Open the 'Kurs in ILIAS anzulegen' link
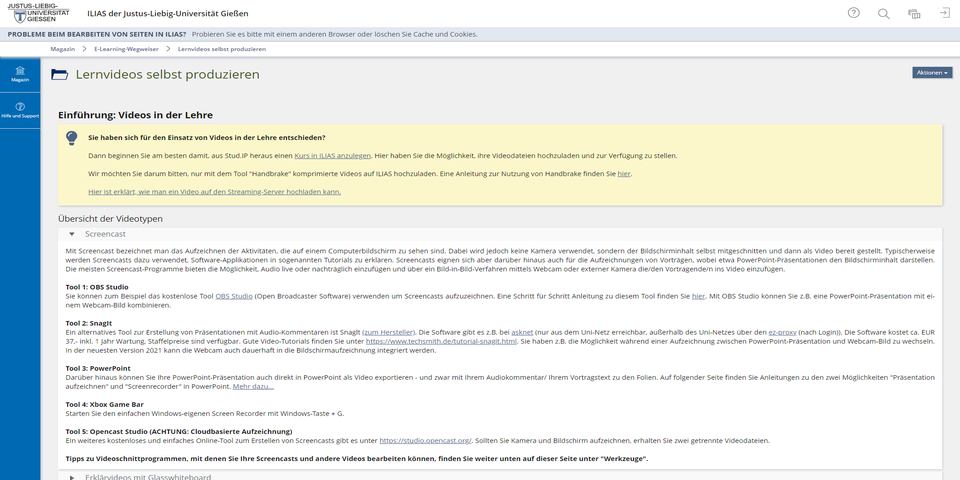Screen dimensions: 960x480 click(x=332, y=156)
